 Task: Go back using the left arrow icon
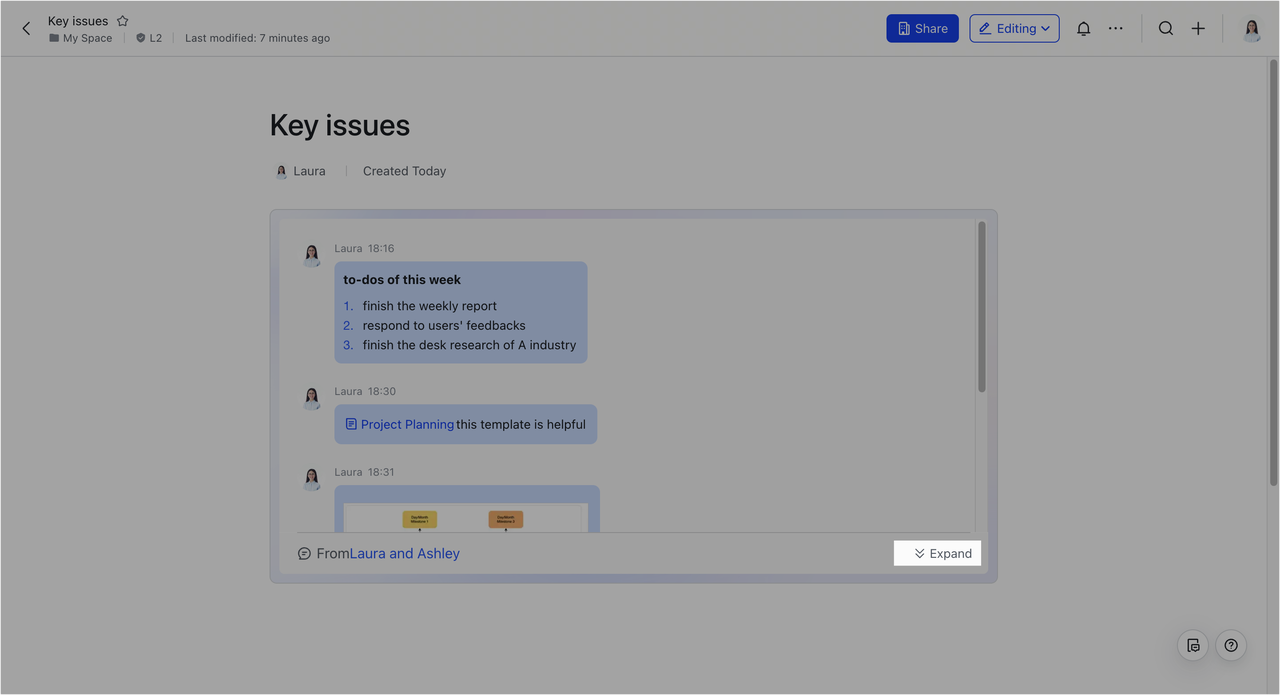coord(26,28)
